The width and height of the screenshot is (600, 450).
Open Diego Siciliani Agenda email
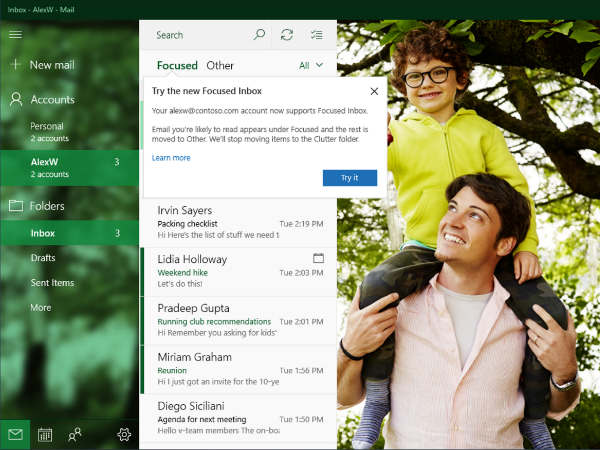tap(239, 419)
